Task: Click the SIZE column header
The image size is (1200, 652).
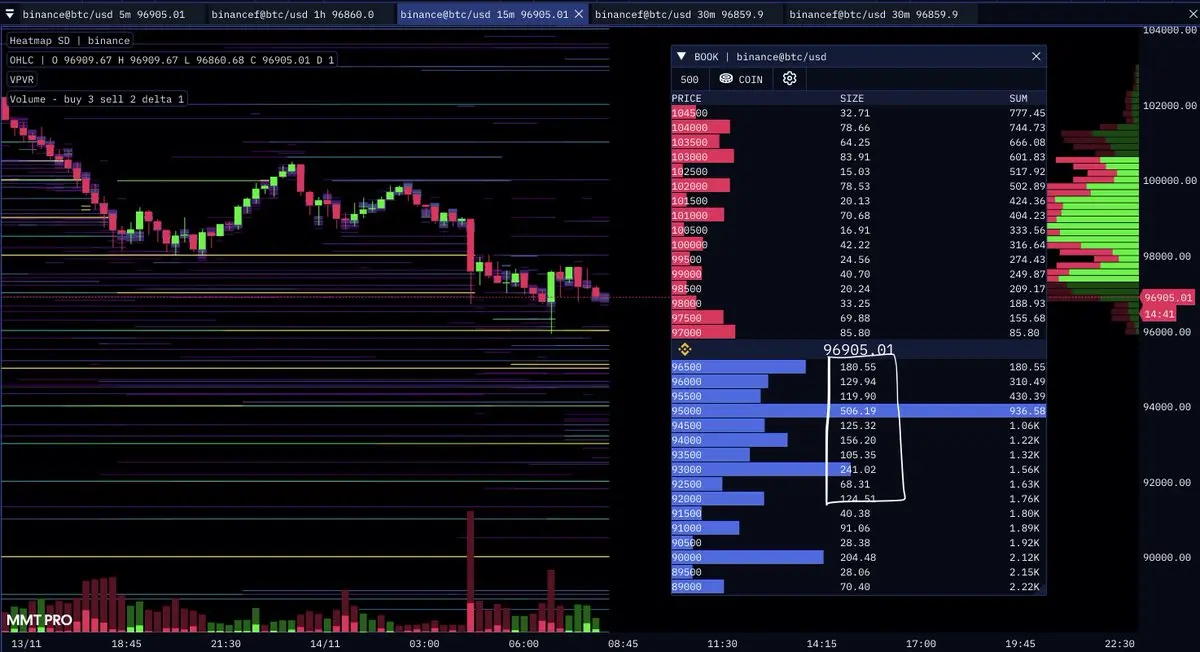Action: [852, 99]
